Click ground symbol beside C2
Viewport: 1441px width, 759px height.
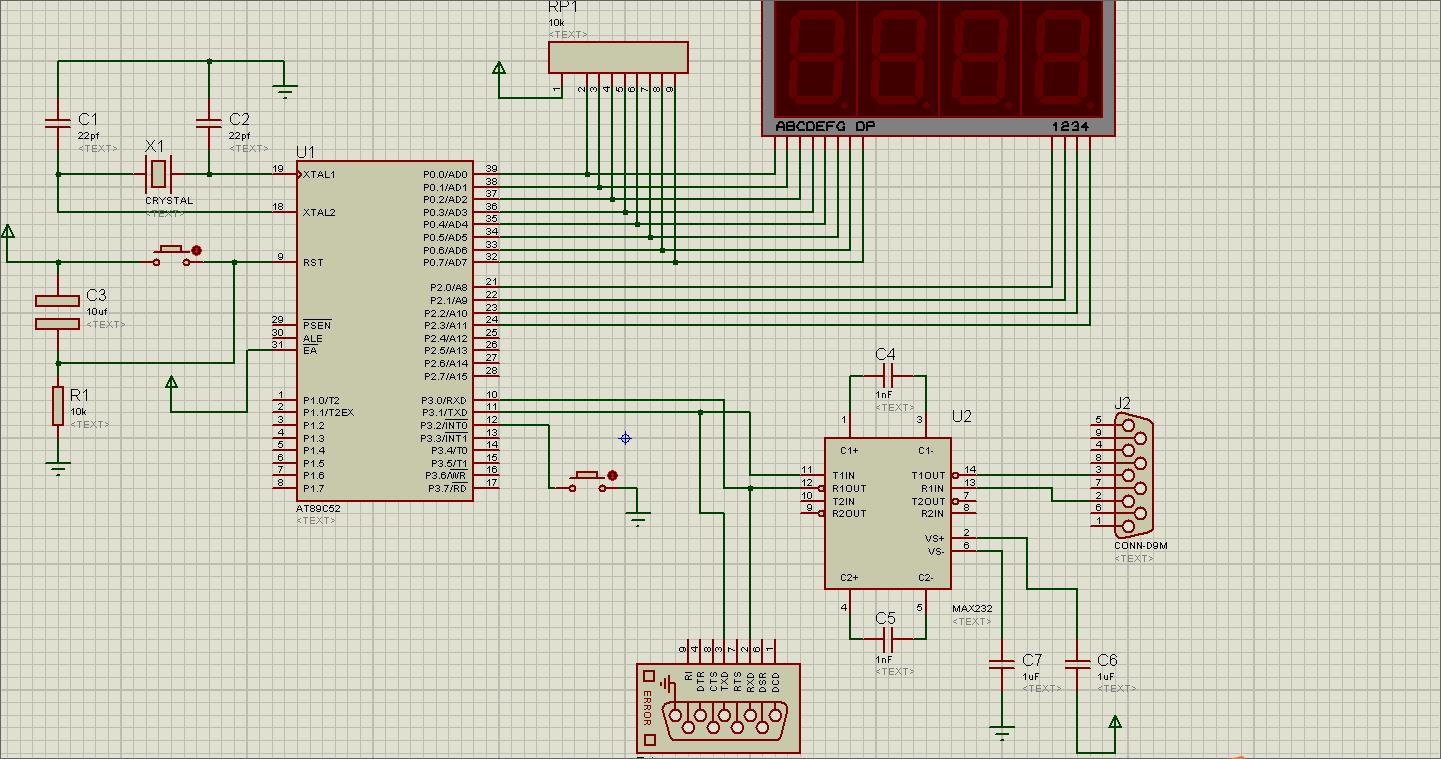pos(285,92)
